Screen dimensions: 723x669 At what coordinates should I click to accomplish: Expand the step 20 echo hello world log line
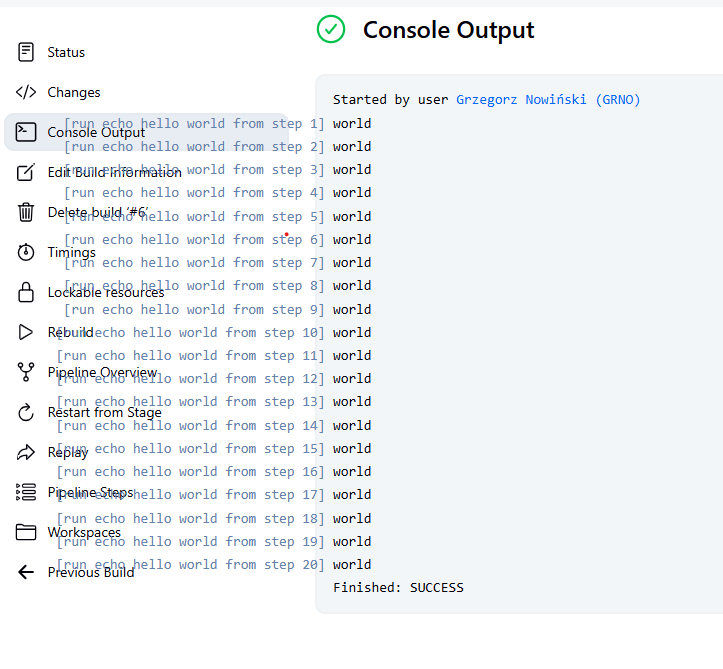(x=190, y=565)
